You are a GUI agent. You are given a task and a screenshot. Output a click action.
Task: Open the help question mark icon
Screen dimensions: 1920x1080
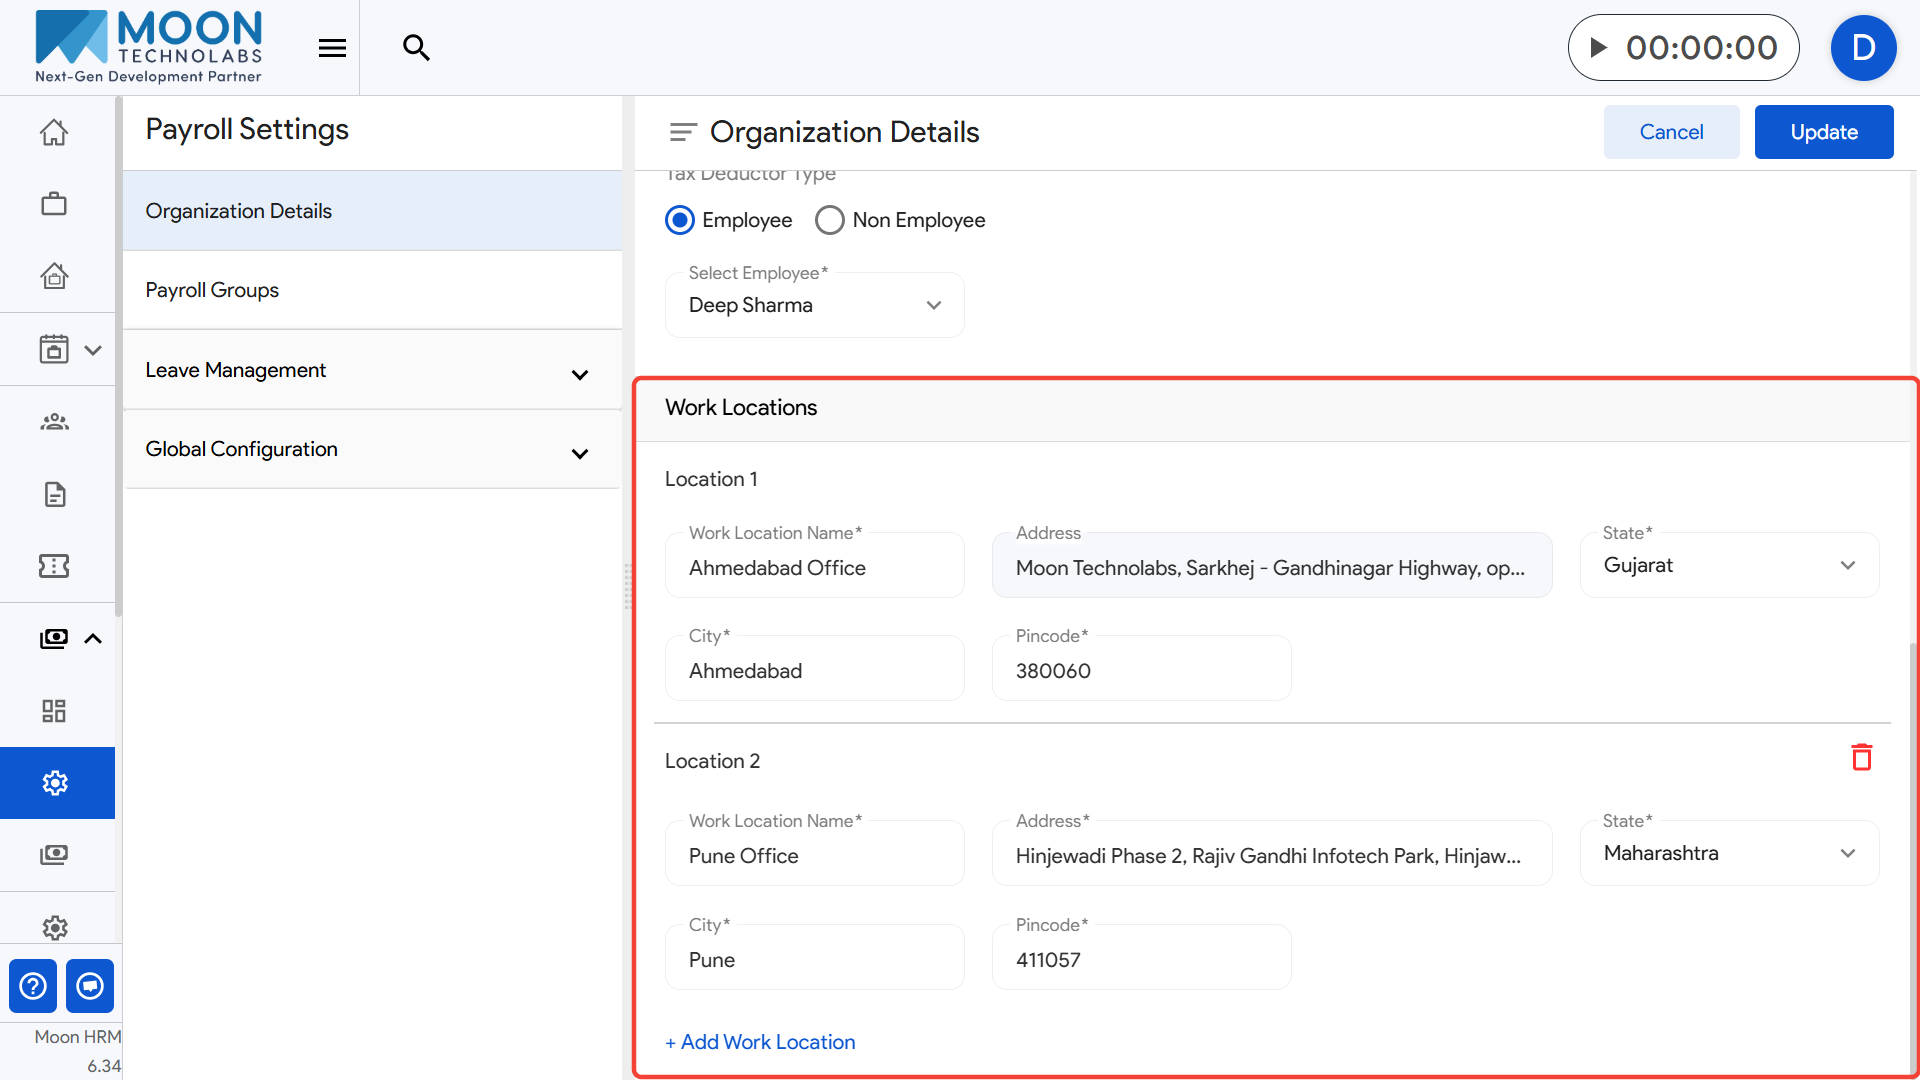(x=33, y=986)
